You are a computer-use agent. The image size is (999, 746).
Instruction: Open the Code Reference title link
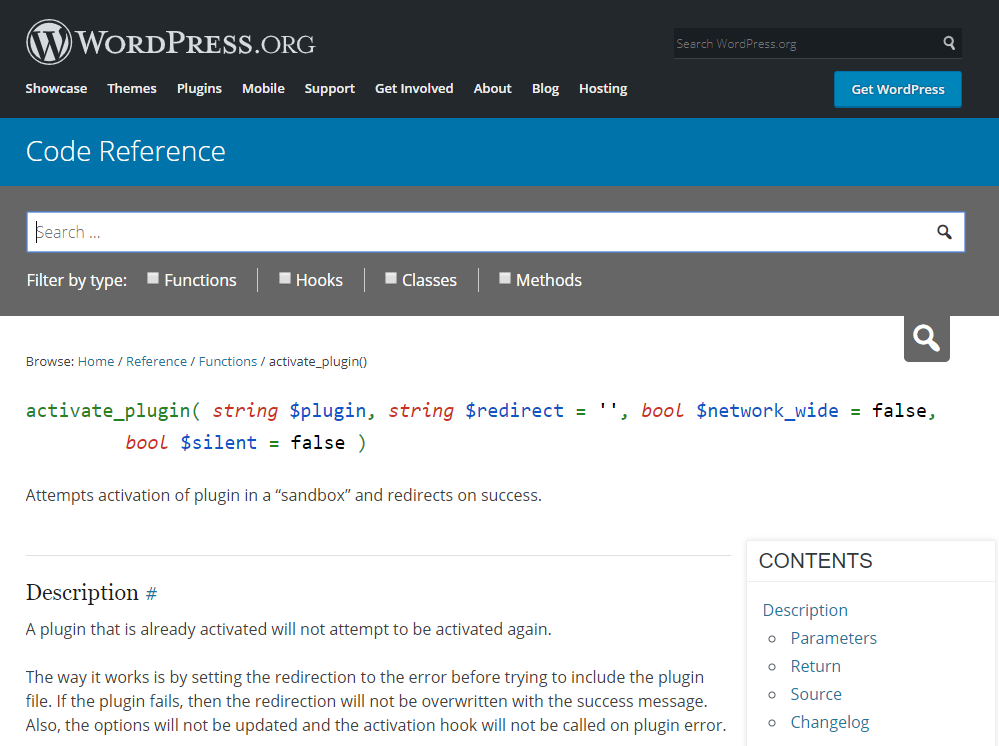point(126,152)
